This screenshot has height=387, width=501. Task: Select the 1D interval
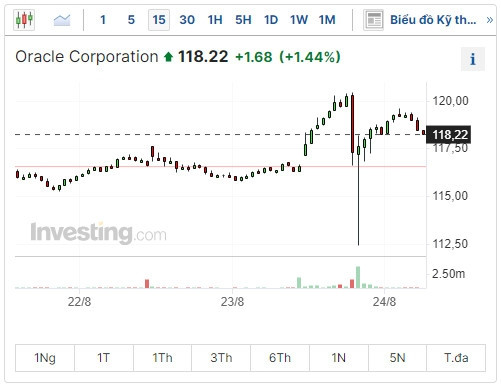(x=271, y=20)
